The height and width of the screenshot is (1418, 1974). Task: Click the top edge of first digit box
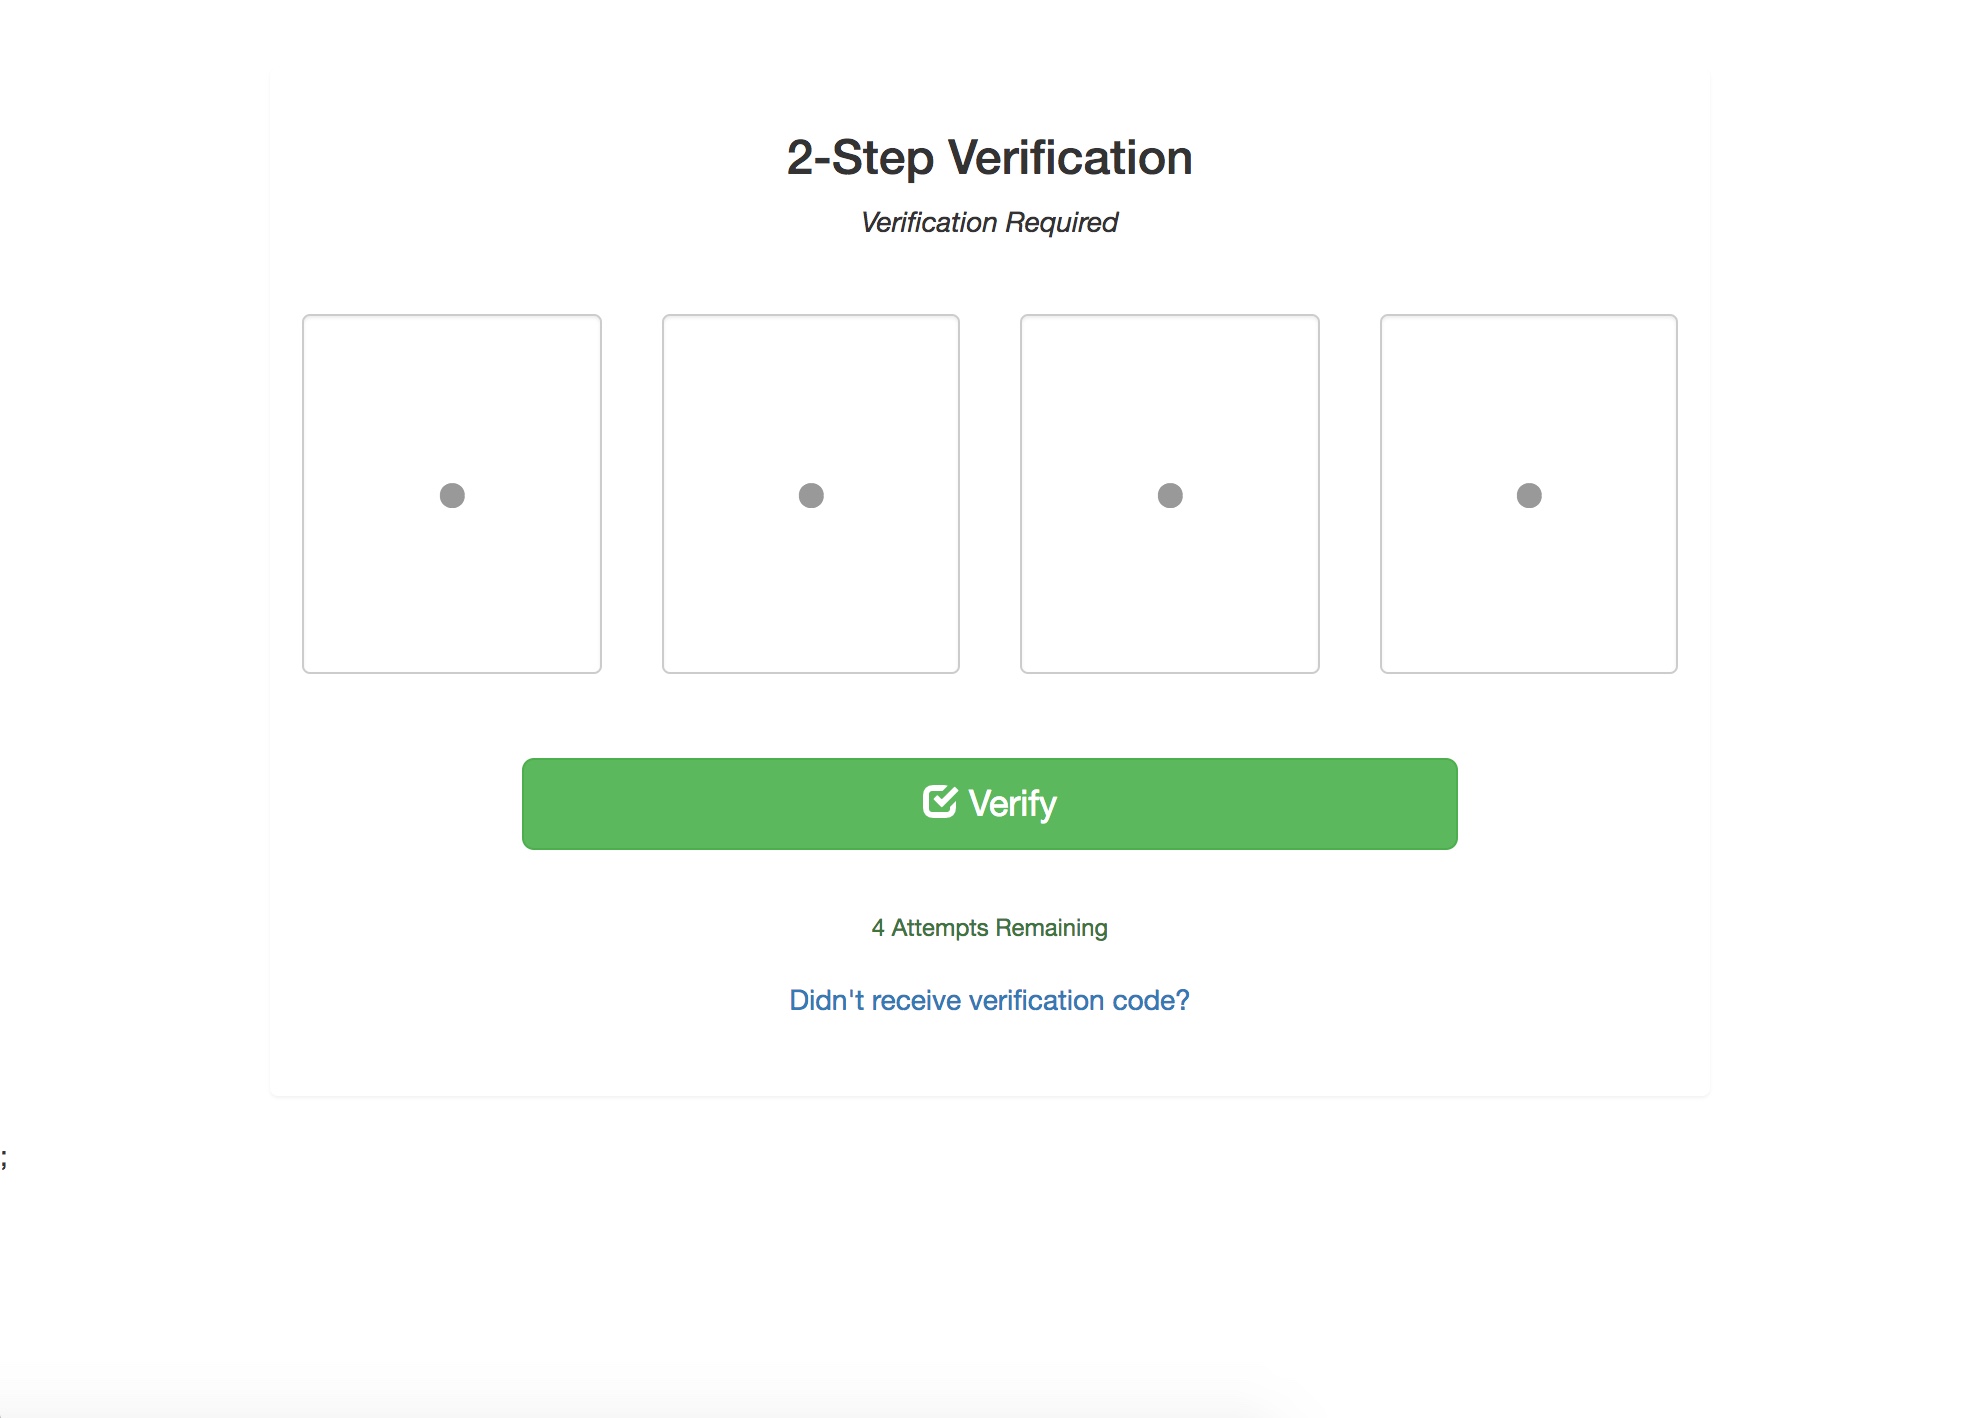[x=452, y=316]
